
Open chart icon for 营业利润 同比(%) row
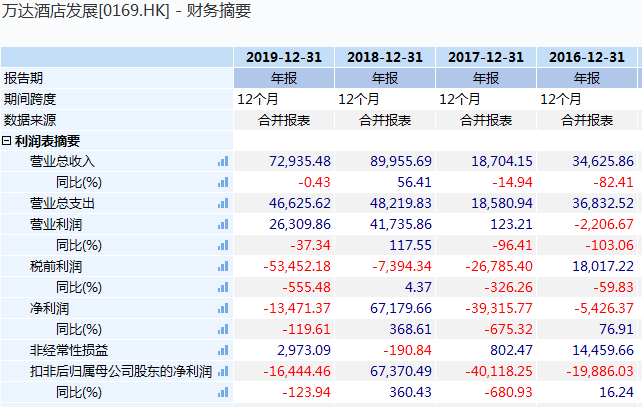223,245
